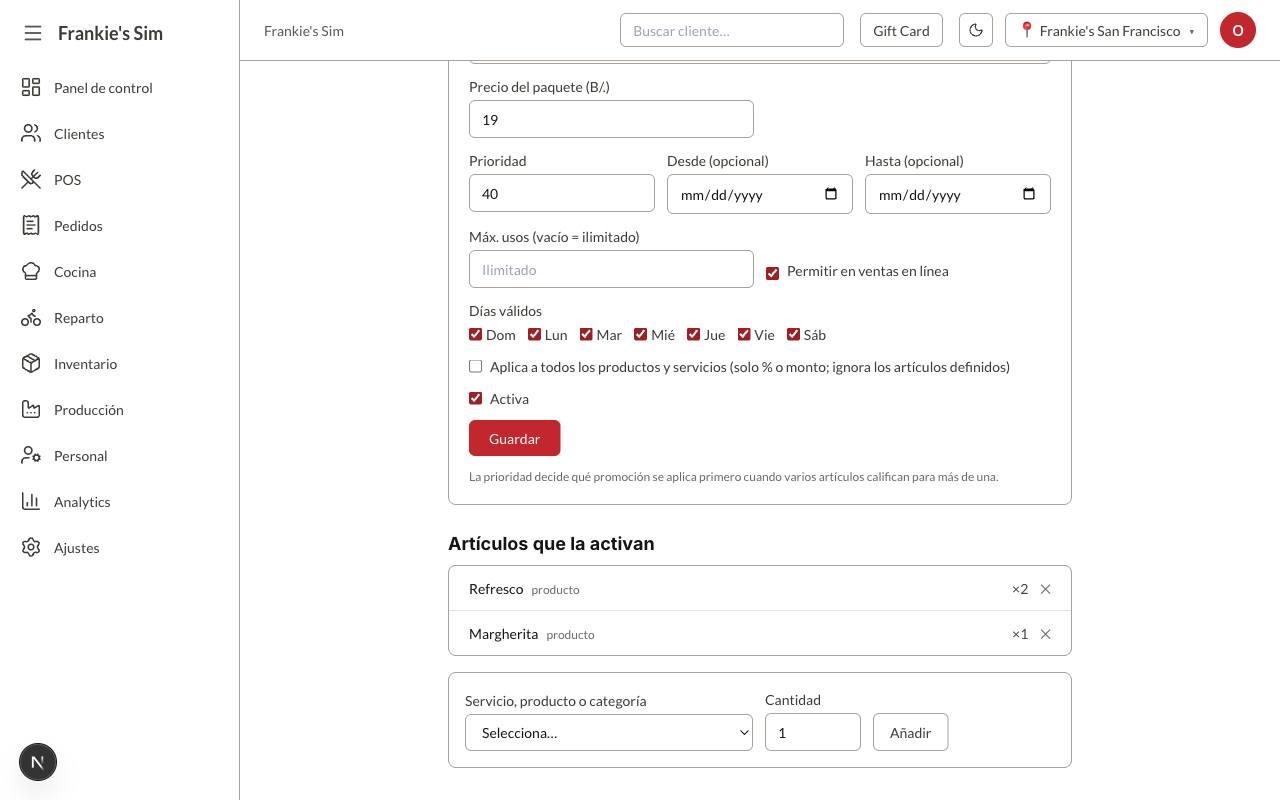
Task: Open the user avatar menu
Action: pyautogui.click(x=1238, y=31)
